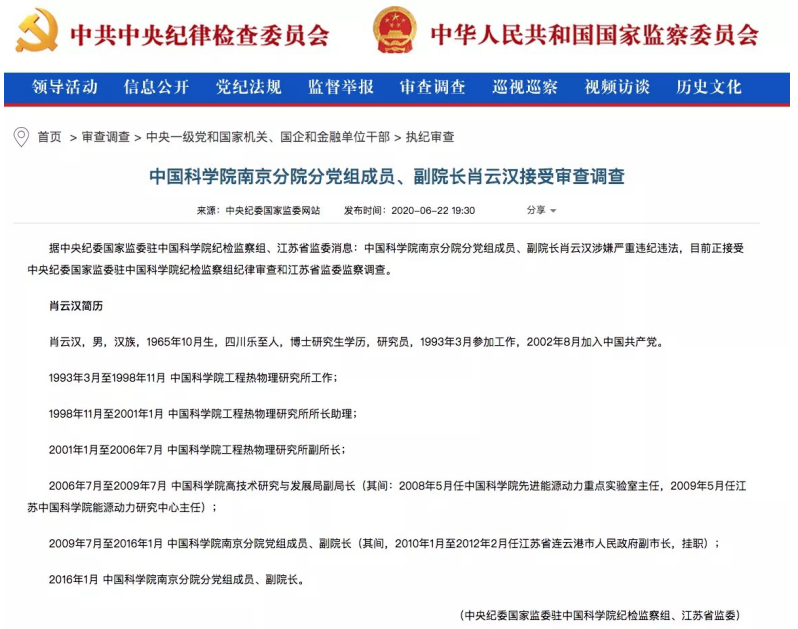Screen dimensions: 798x629
Task: Open the 分享 share dropdown
Action: pos(541,210)
